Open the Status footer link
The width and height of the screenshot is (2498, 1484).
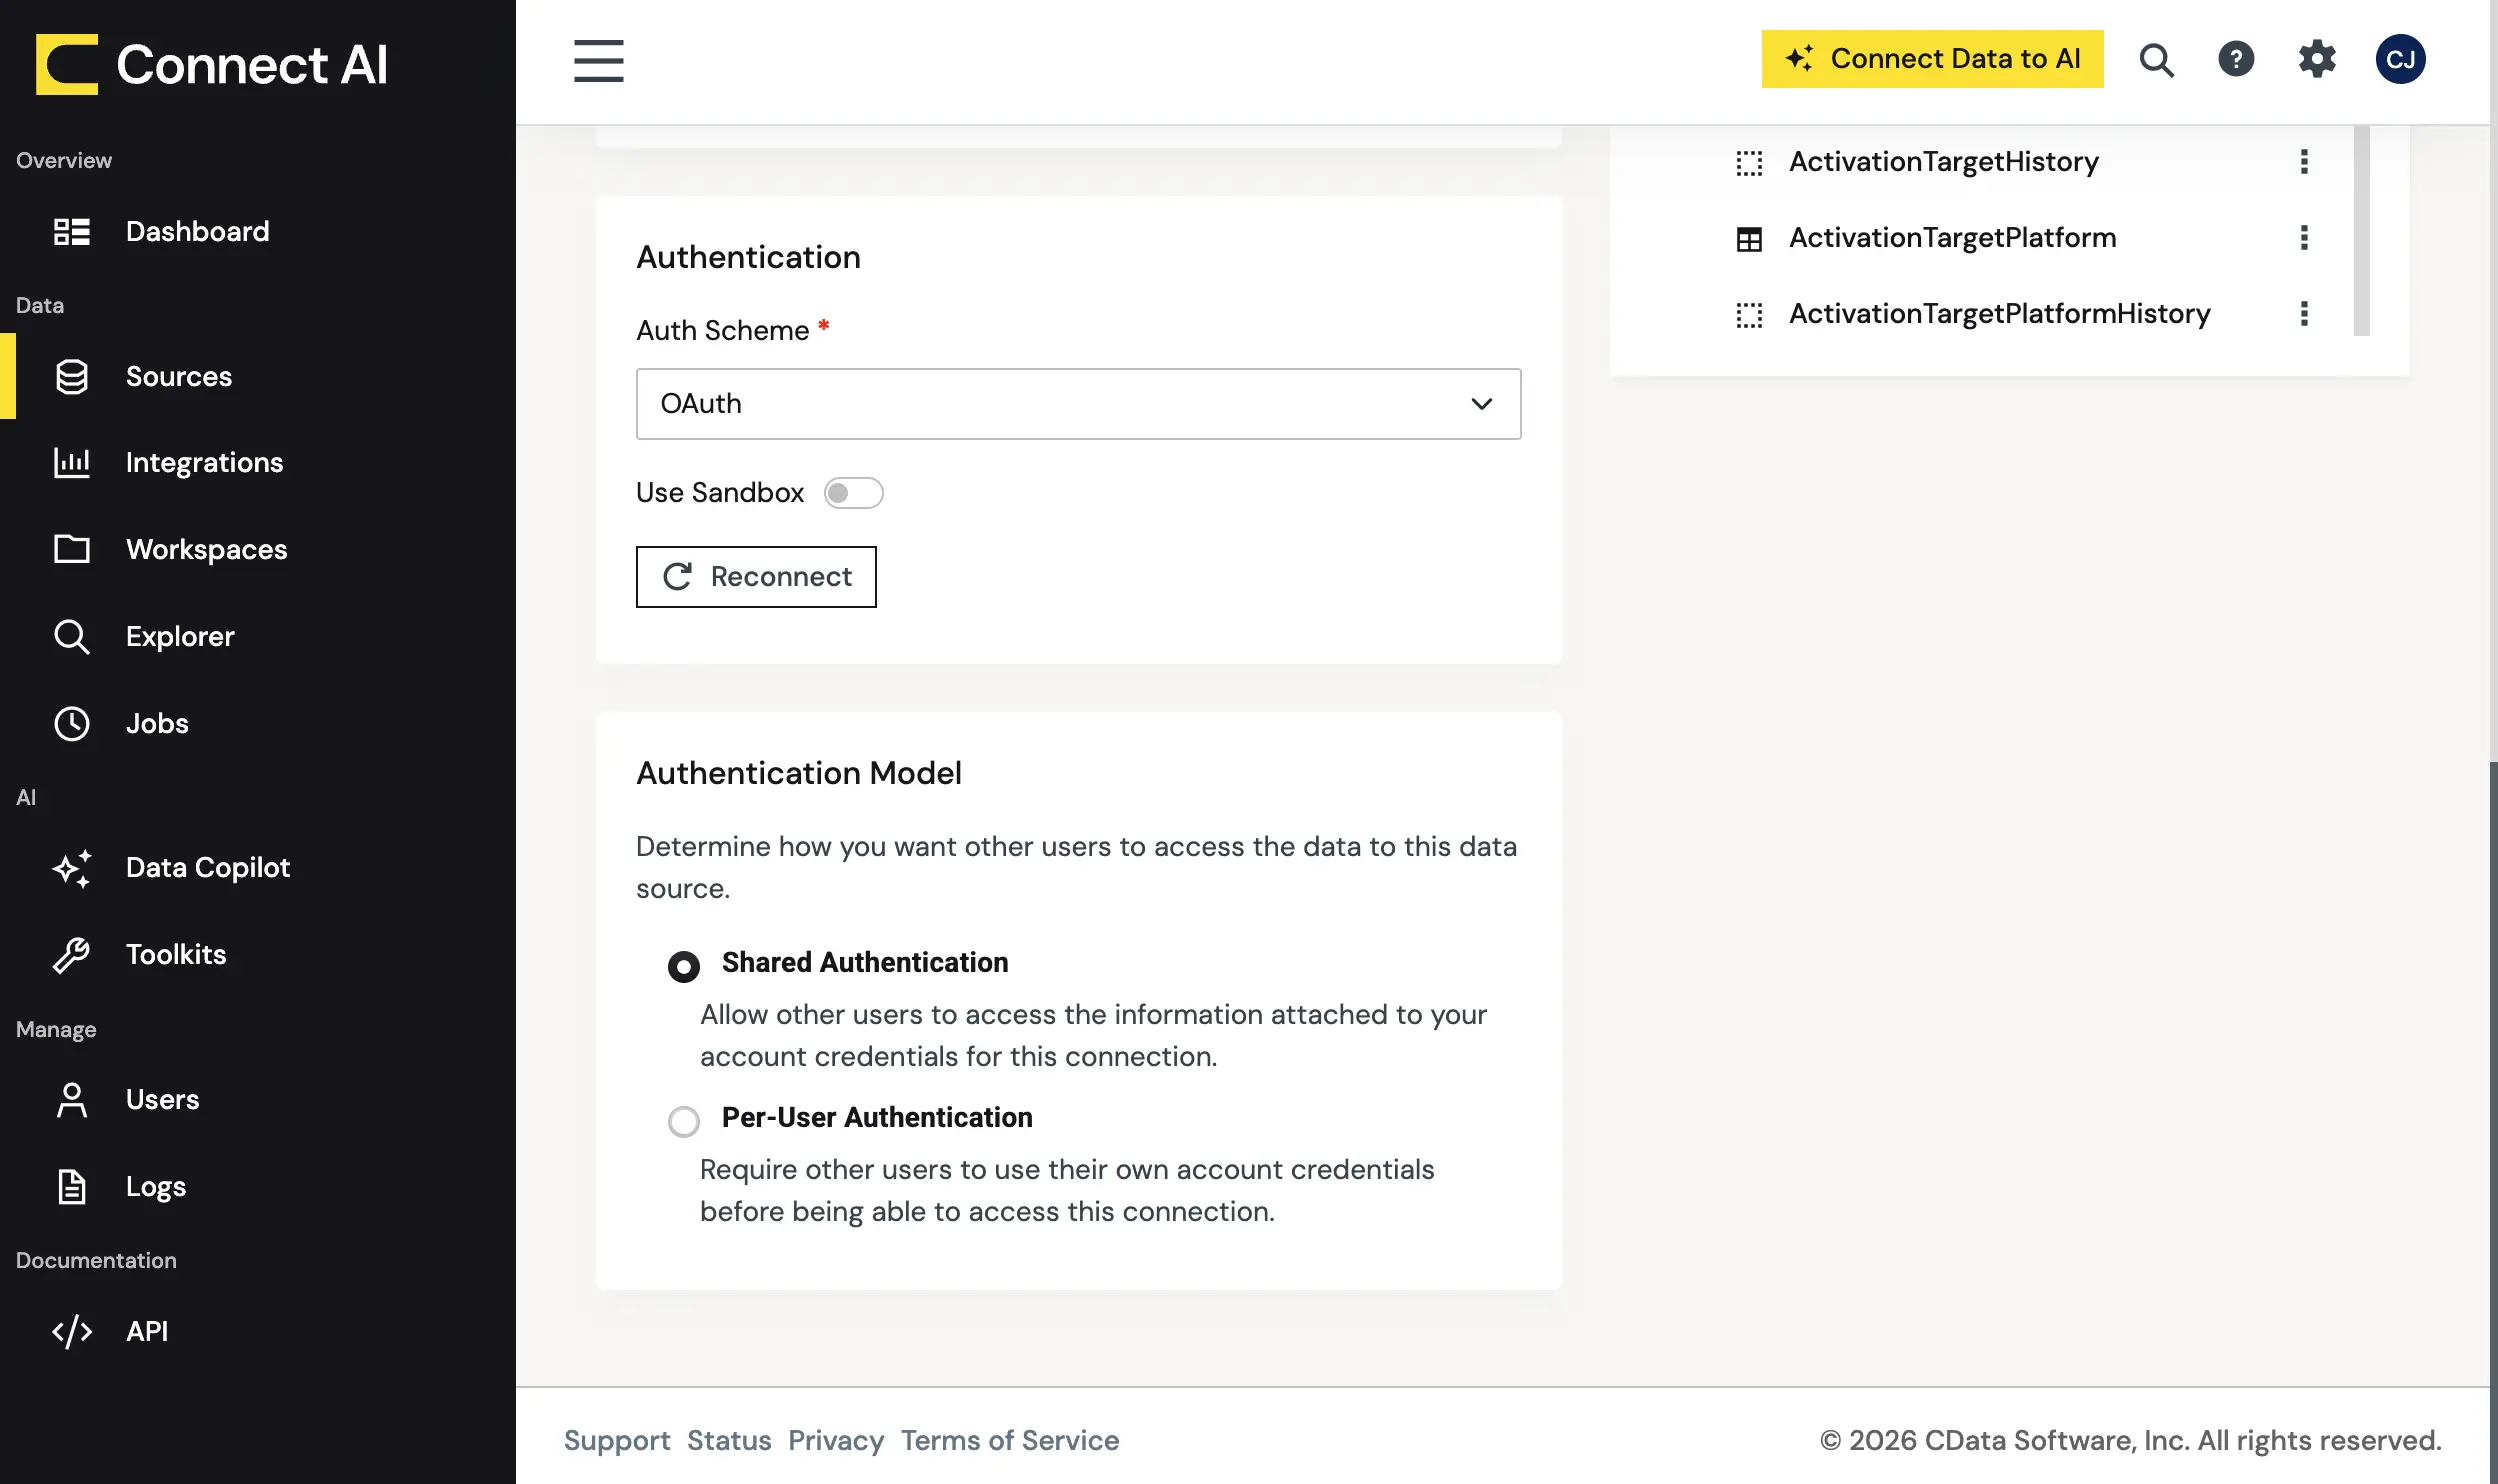729,1440
